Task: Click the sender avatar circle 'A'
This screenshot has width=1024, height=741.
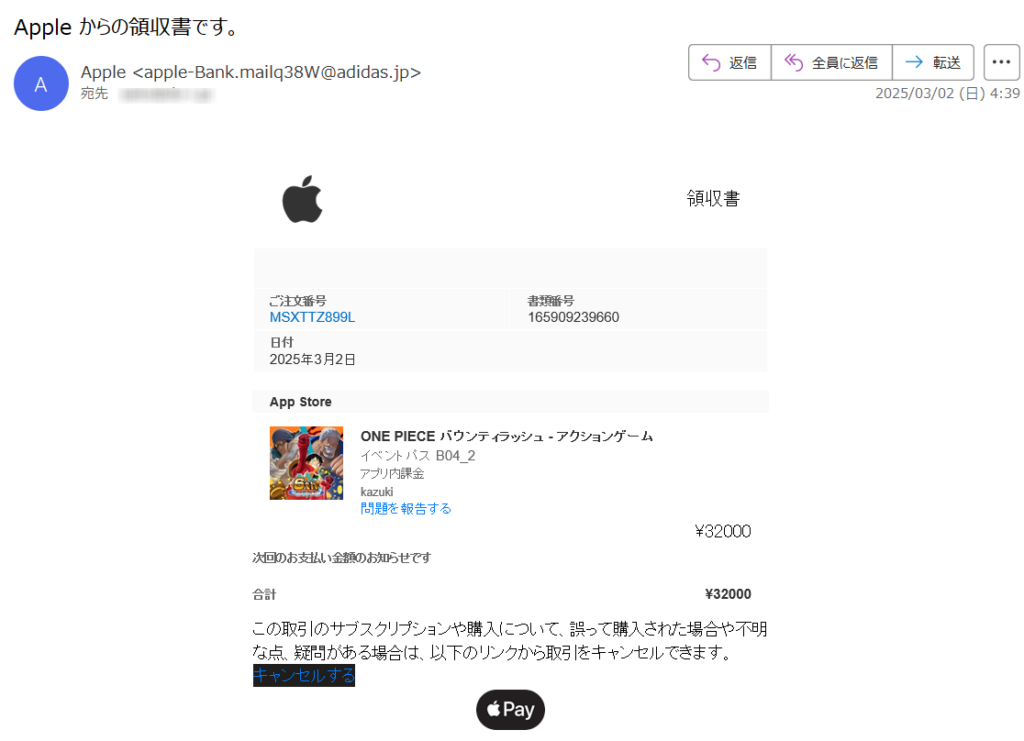Action: click(x=41, y=84)
